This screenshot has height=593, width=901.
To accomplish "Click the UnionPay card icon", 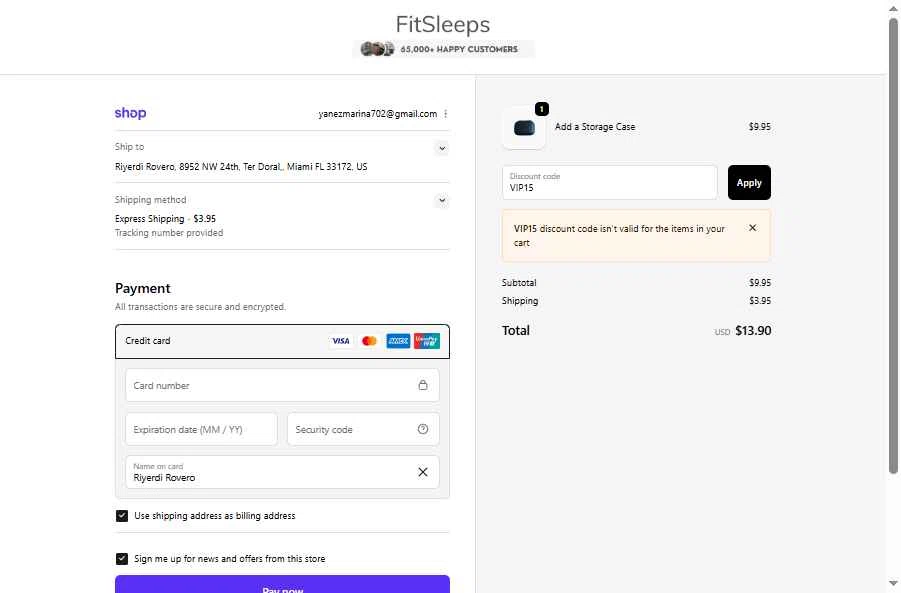I will (x=426, y=341).
